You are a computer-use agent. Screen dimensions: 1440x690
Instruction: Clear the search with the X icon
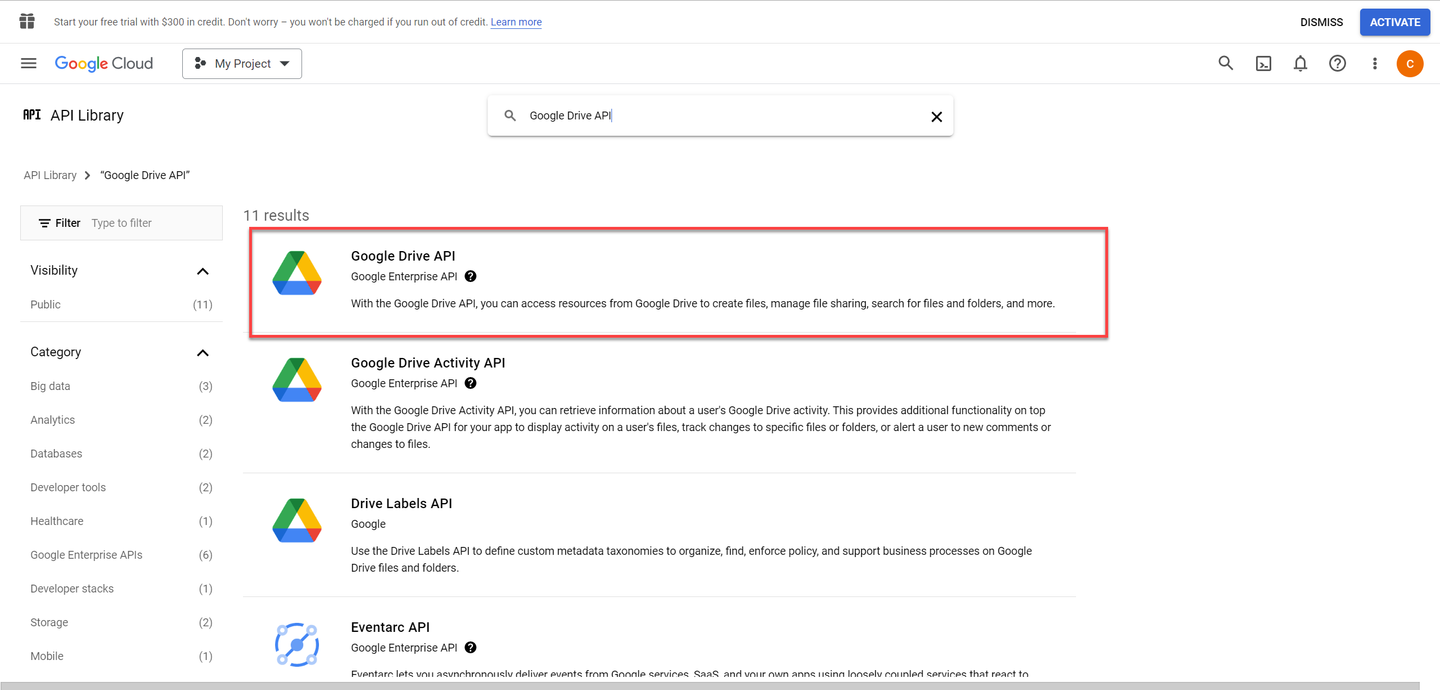click(x=936, y=116)
